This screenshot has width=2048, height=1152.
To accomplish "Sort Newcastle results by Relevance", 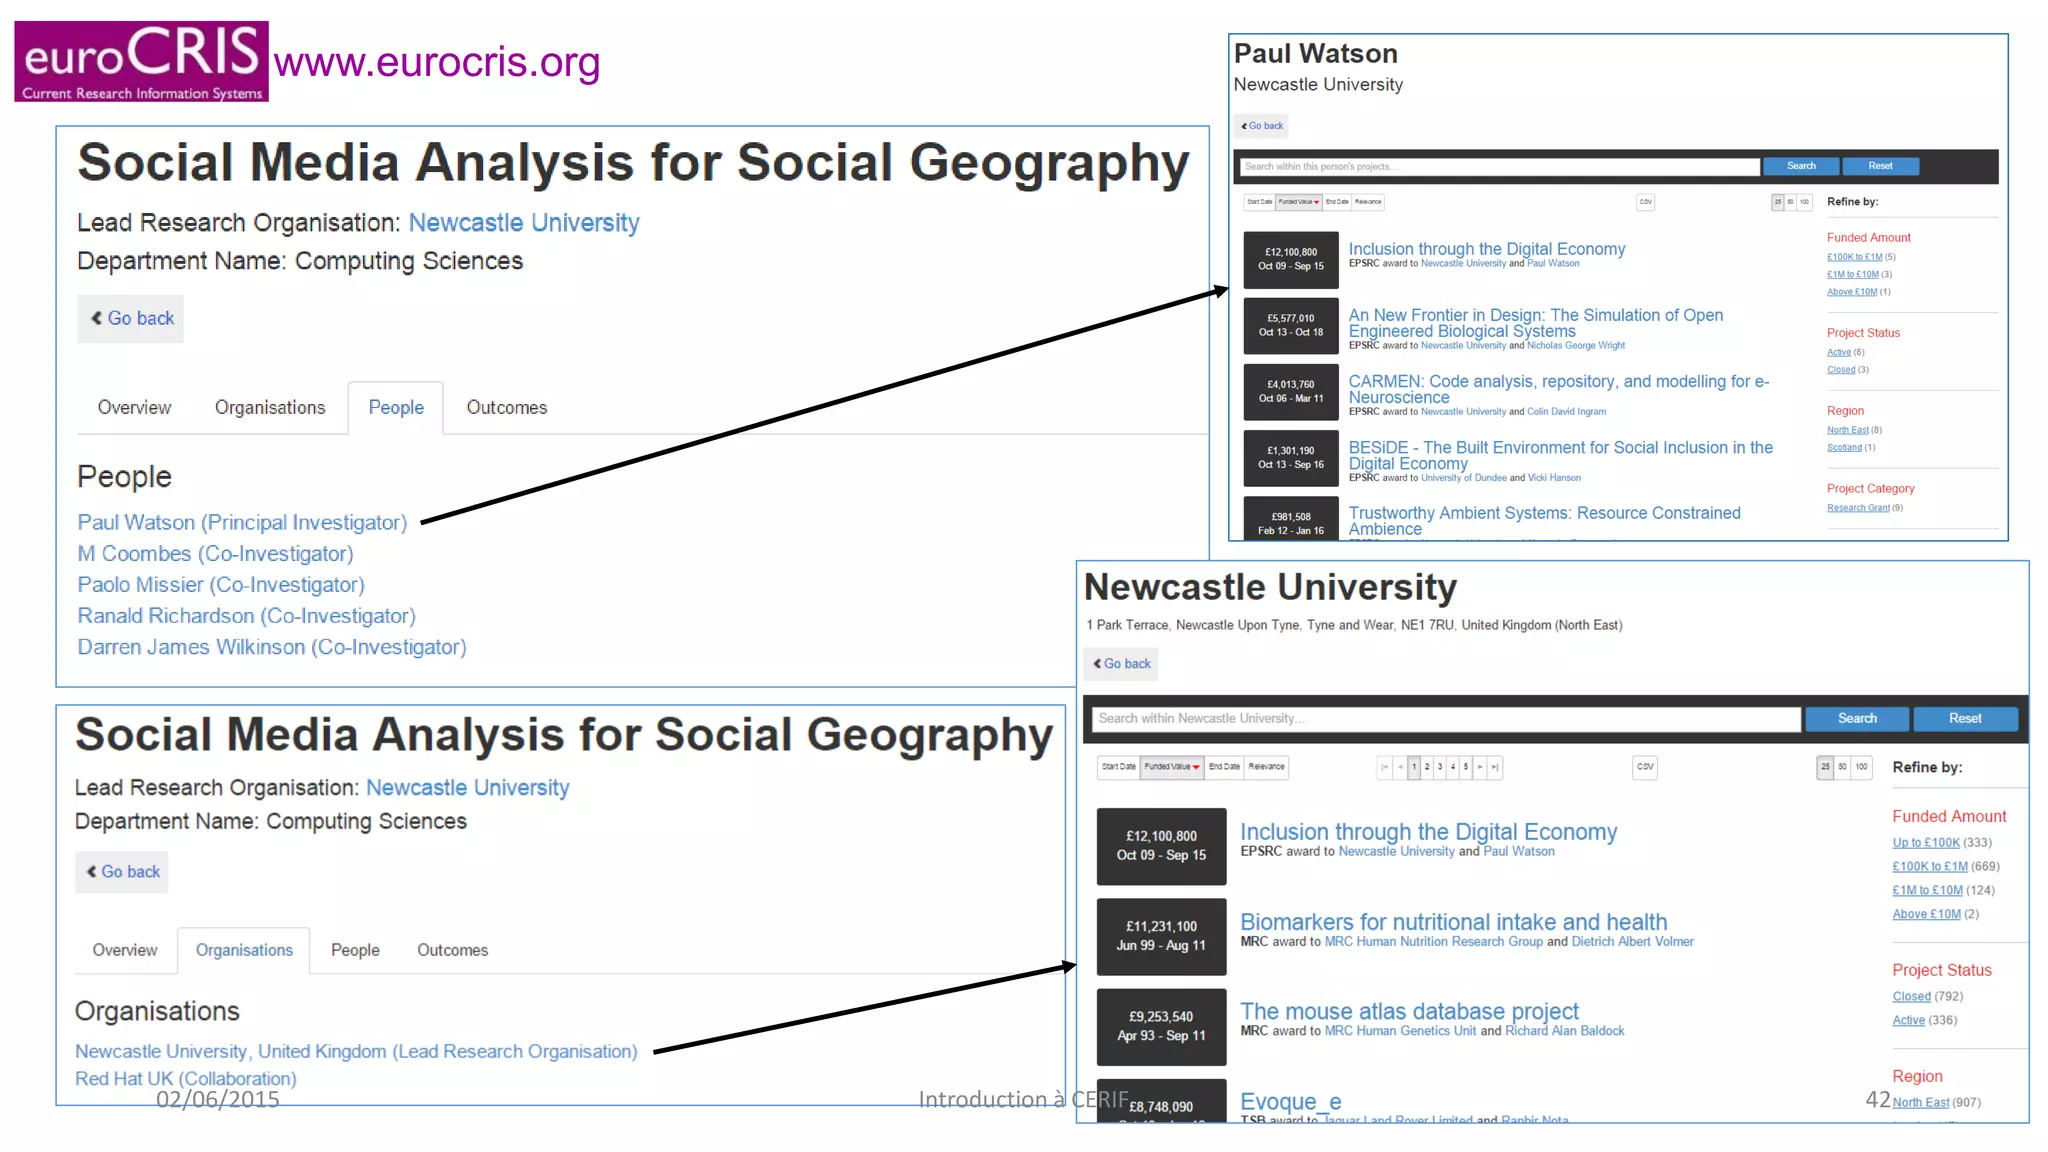I will click(1266, 767).
